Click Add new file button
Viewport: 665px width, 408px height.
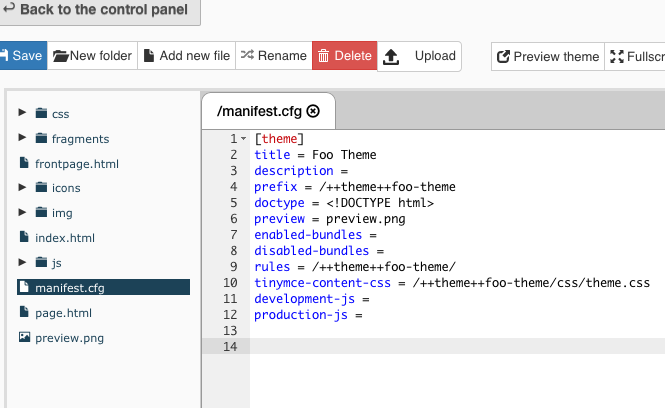pos(187,56)
